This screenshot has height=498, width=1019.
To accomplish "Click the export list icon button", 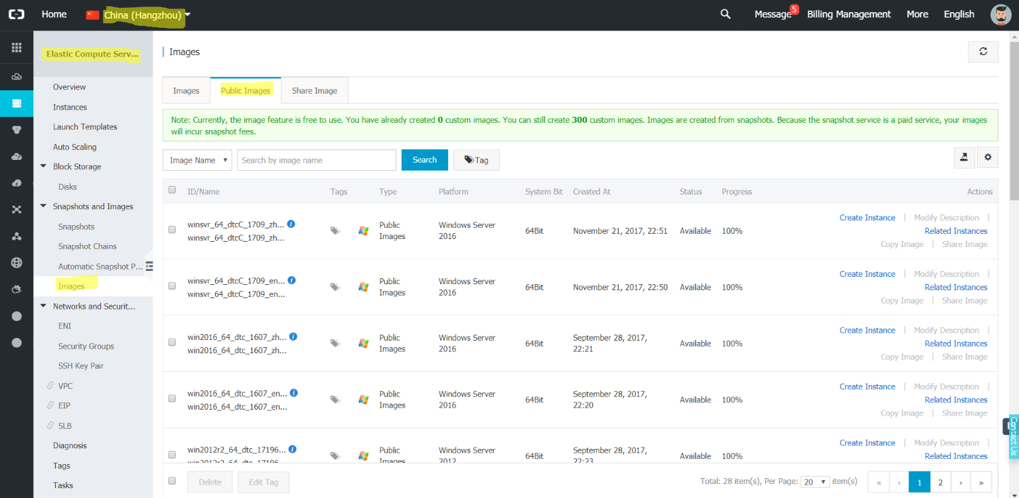I will pyautogui.click(x=964, y=157).
